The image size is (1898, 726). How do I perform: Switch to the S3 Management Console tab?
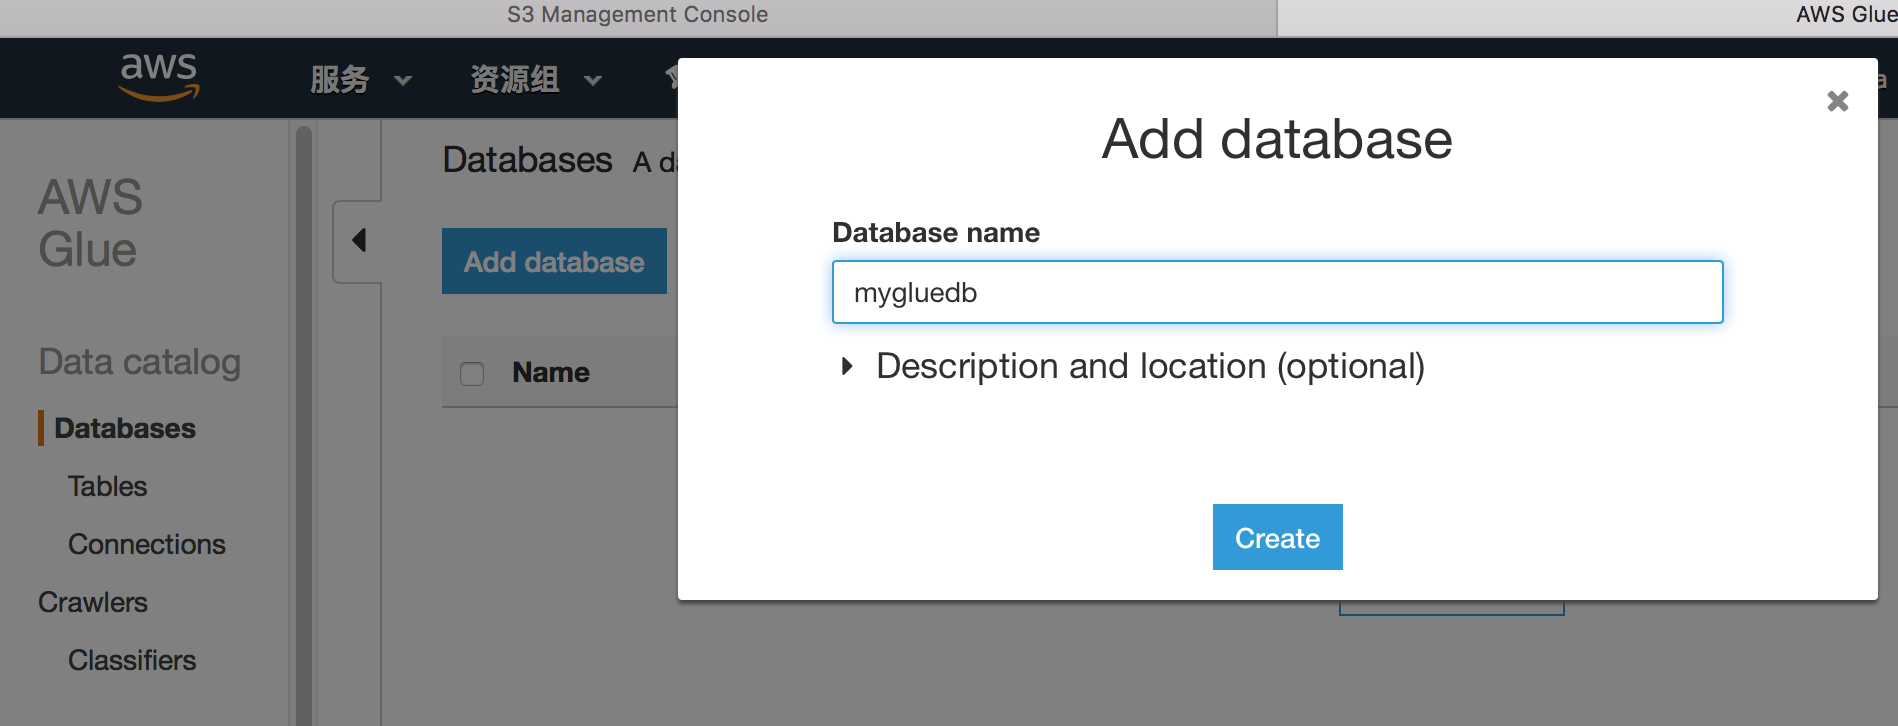point(638,15)
